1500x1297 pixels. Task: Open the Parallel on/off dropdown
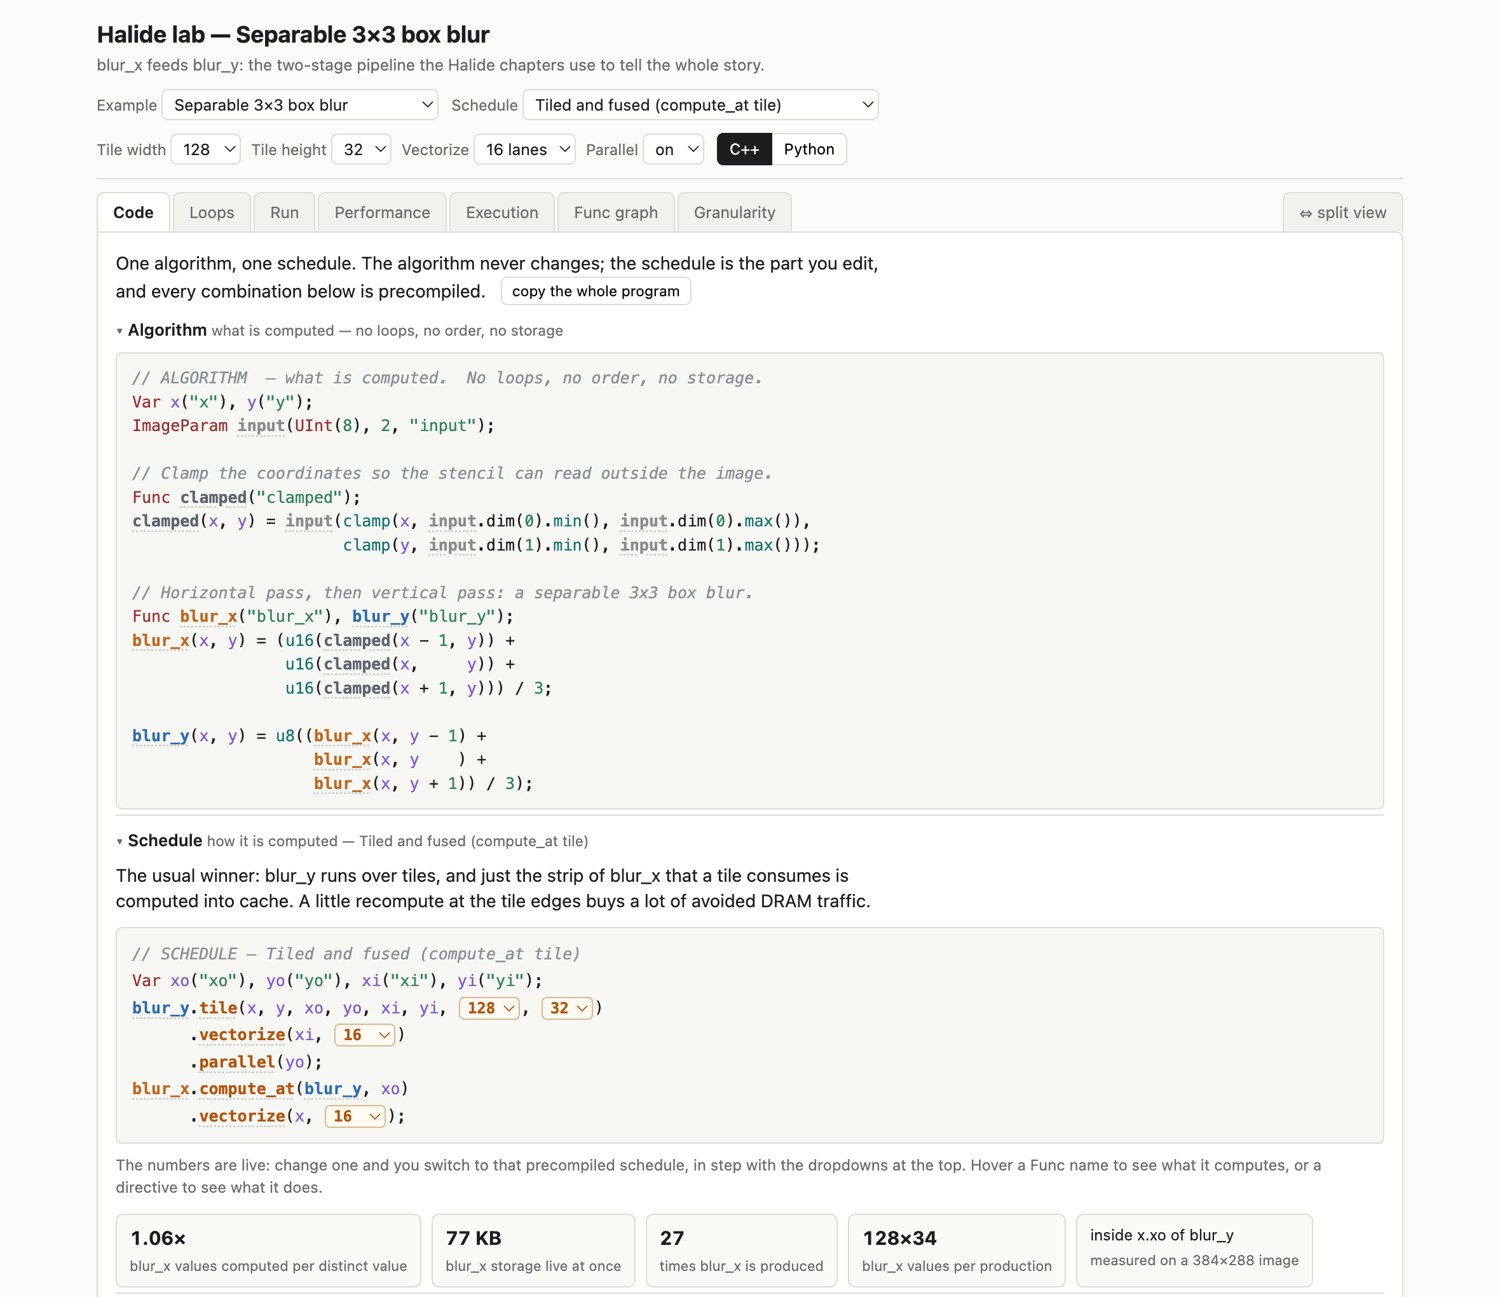click(x=673, y=150)
